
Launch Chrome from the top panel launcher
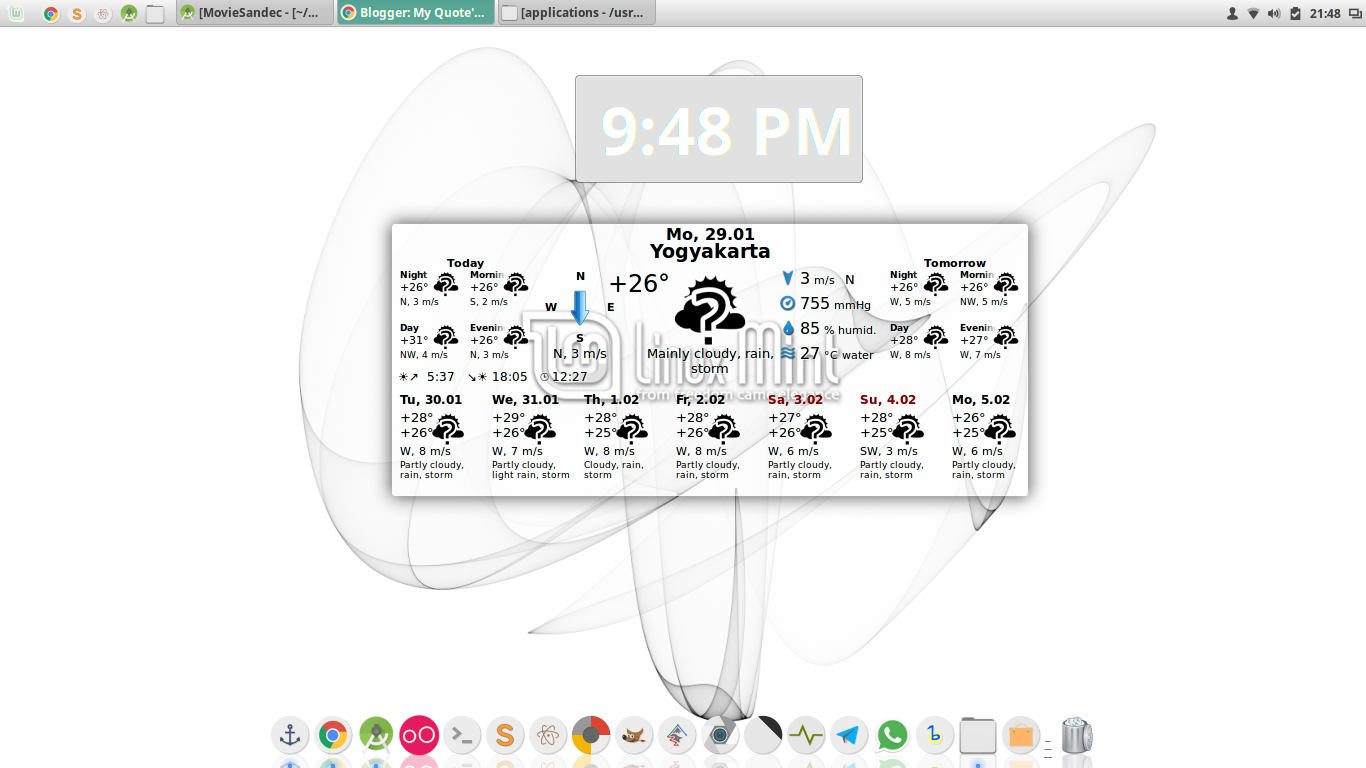(51, 14)
